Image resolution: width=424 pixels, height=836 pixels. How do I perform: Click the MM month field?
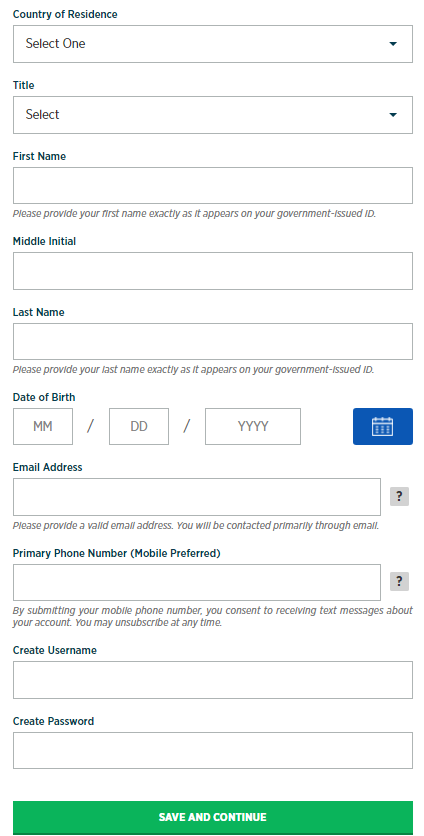coord(43,427)
